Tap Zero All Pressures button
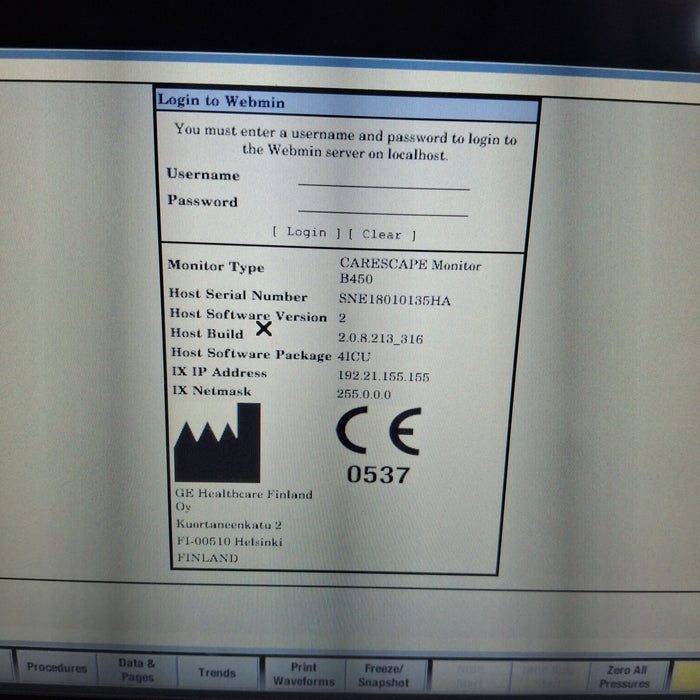Image resolution: width=700 pixels, height=700 pixels. click(x=626, y=677)
